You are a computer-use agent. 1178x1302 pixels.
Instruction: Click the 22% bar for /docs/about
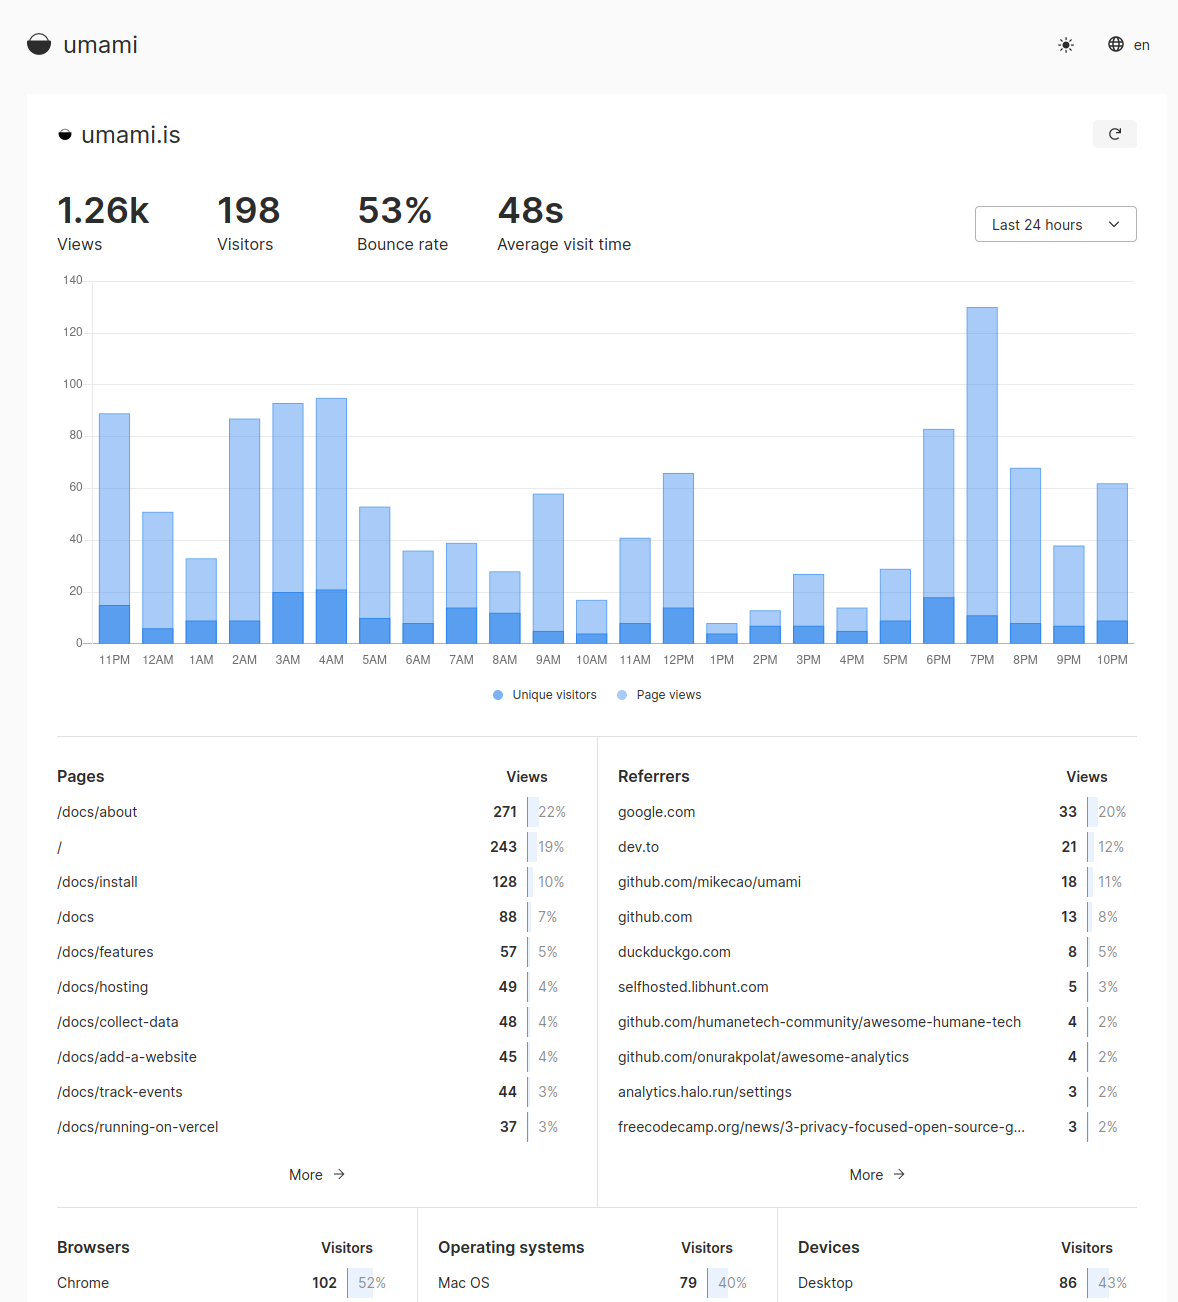coord(548,812)
